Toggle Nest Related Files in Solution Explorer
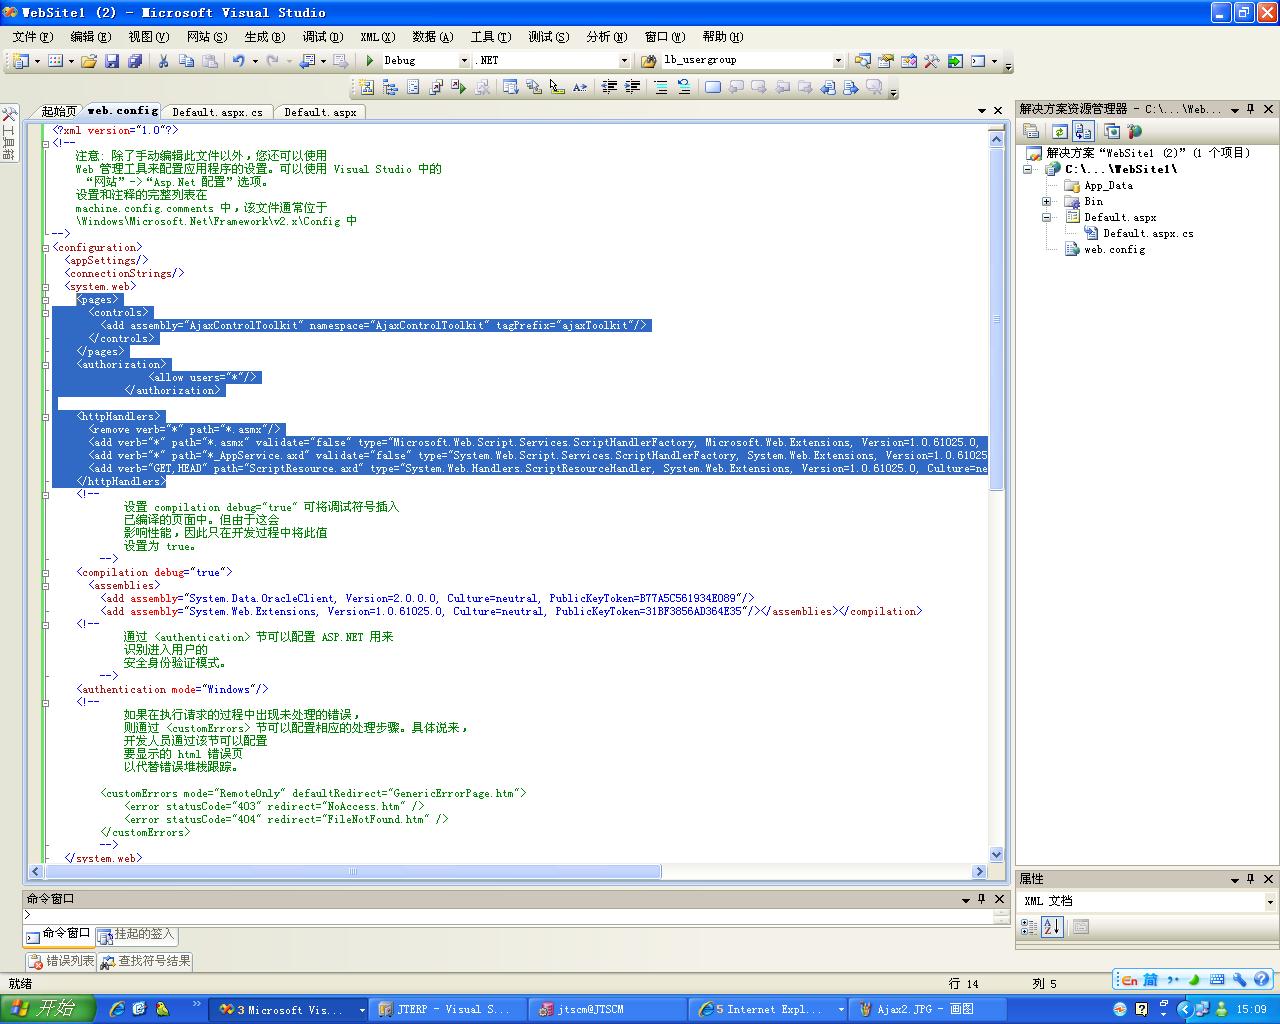The image size is (1280, 1024). tap(1083, 131)
